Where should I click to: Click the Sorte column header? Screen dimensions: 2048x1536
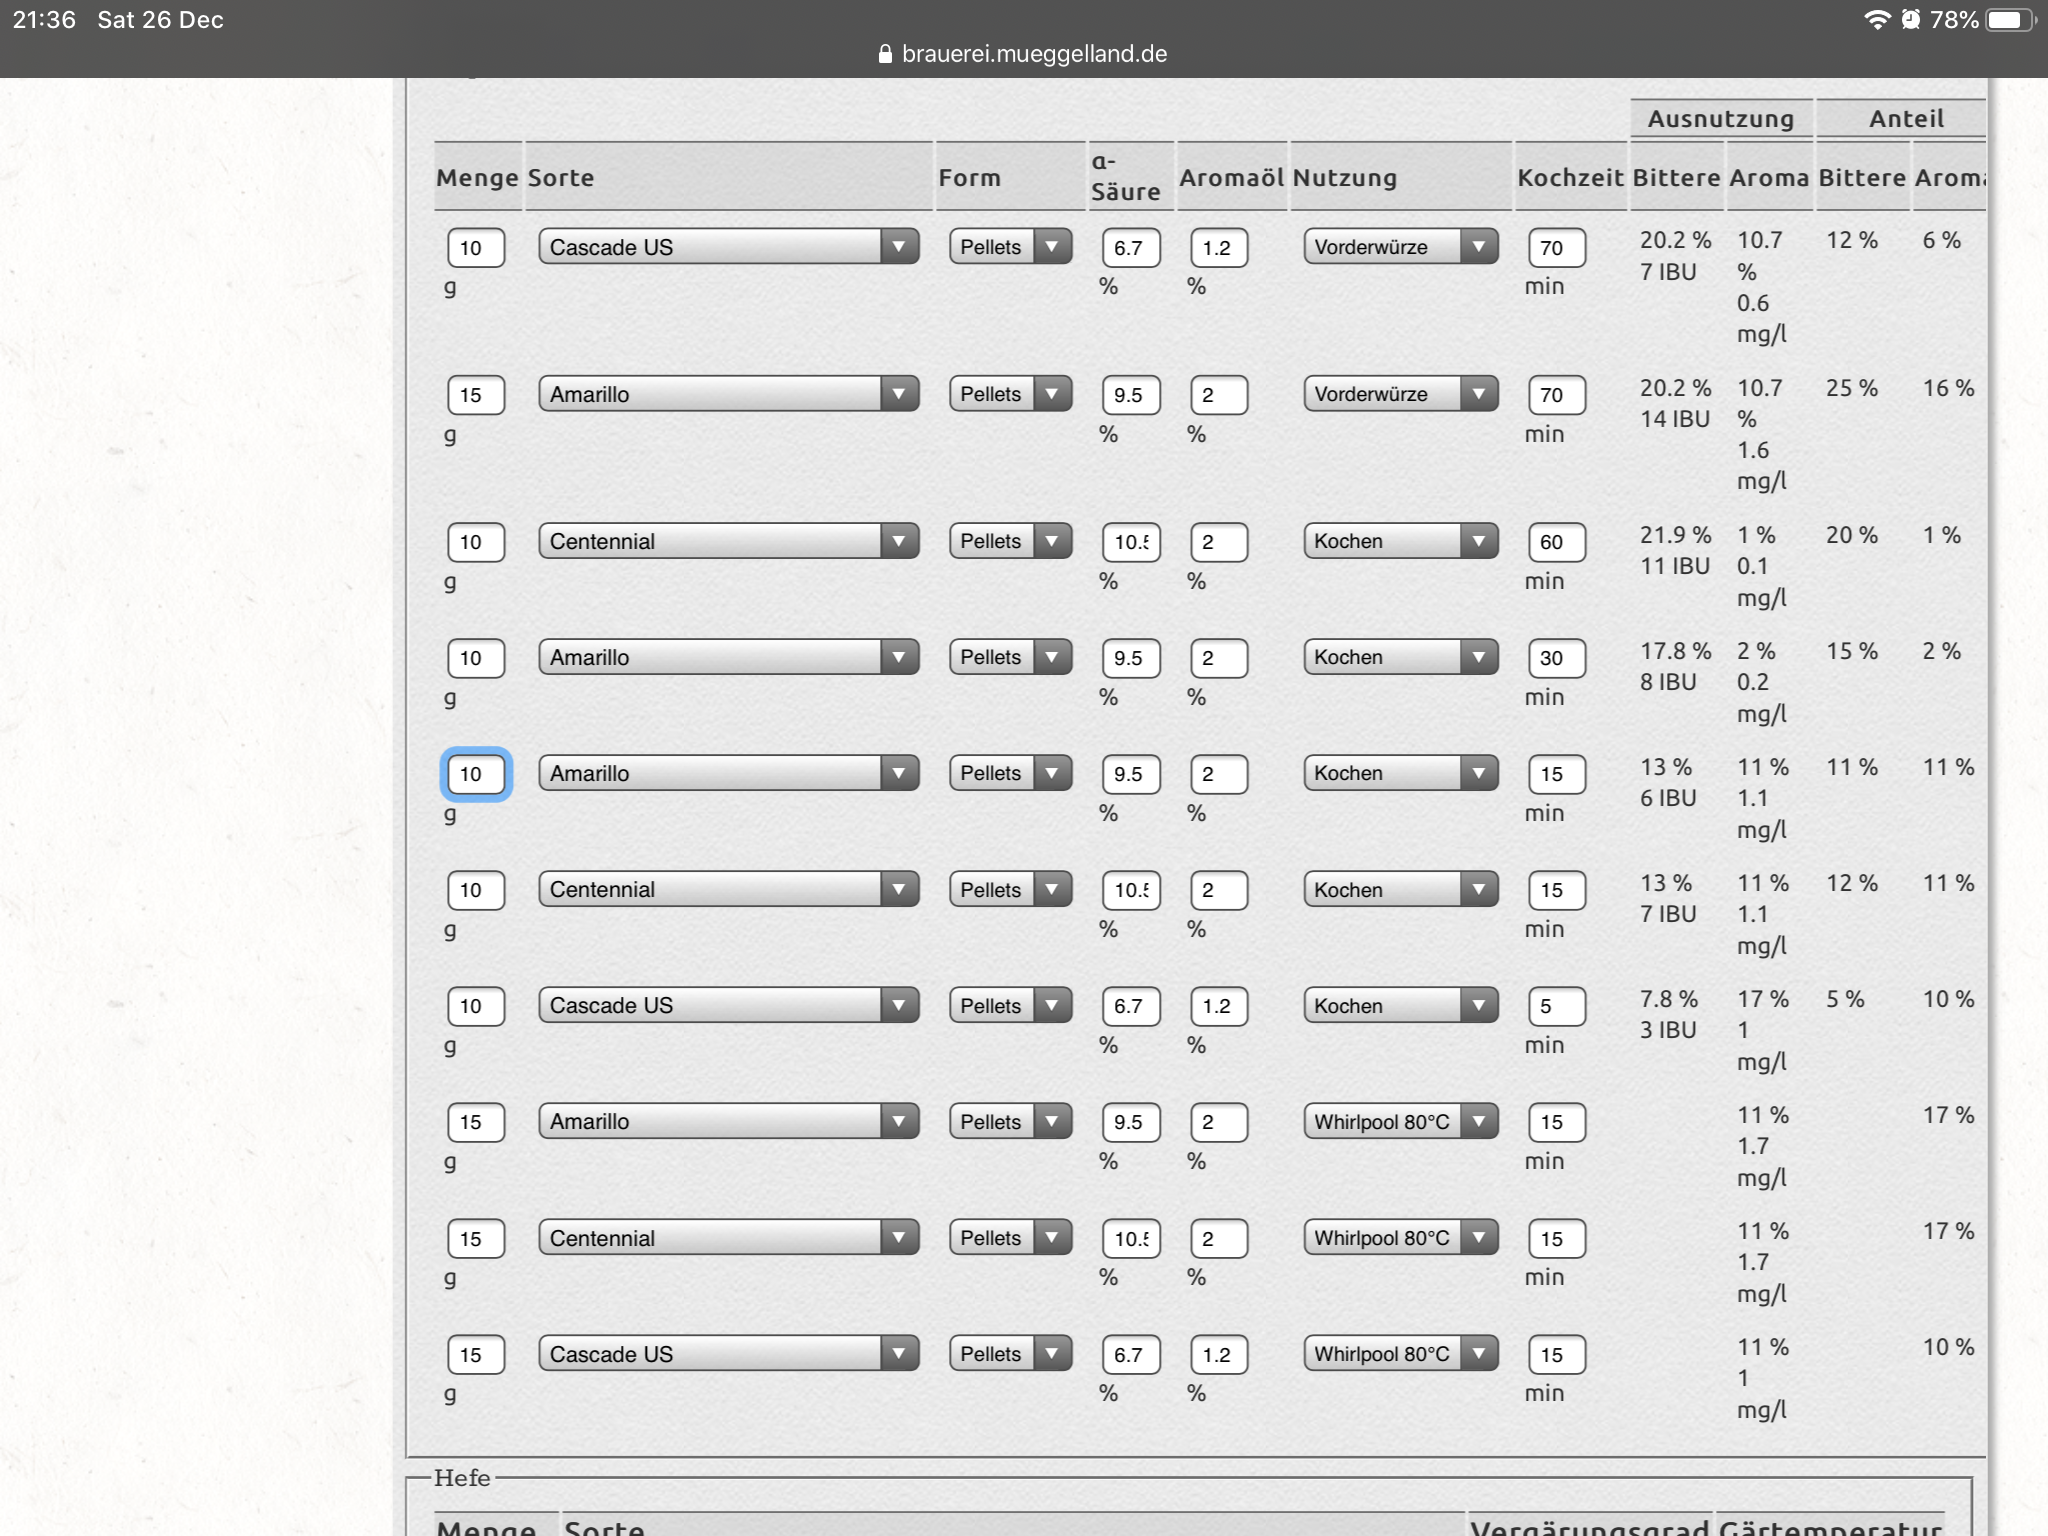pos(561,178)
